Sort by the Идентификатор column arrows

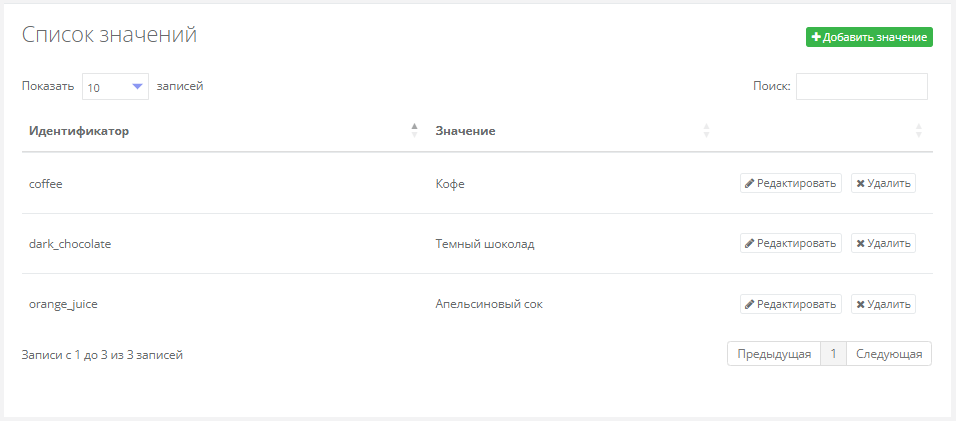pos(415,130)
